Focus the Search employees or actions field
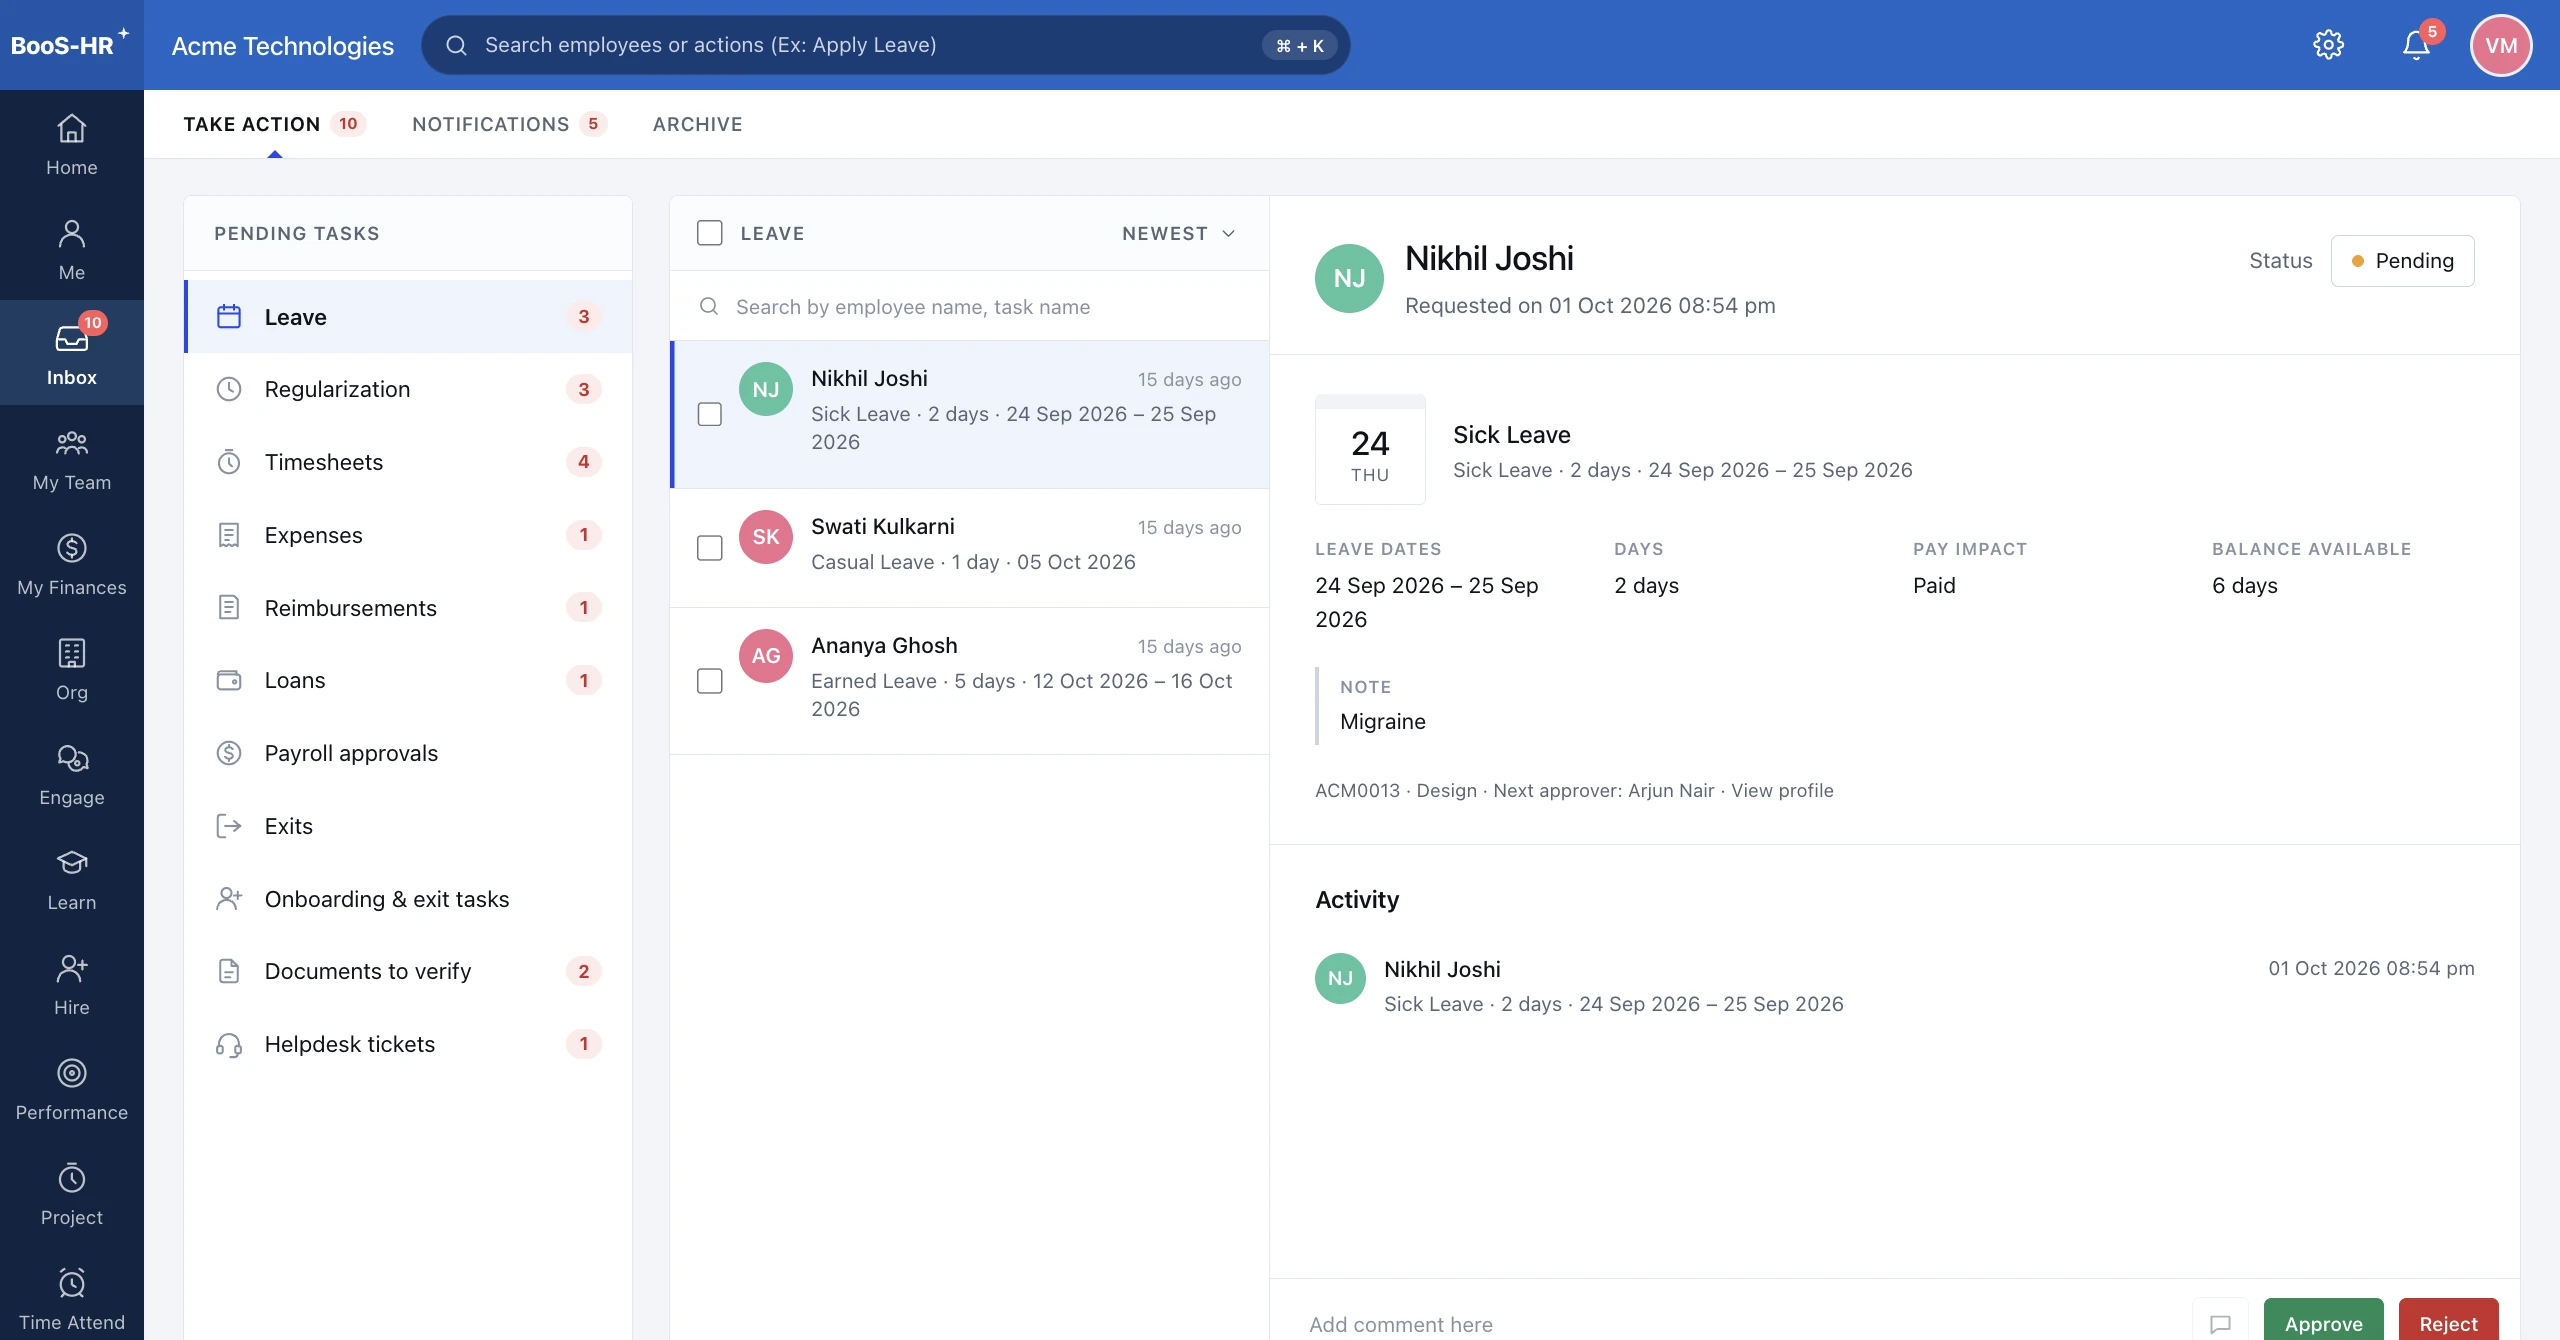 (885, 45)
